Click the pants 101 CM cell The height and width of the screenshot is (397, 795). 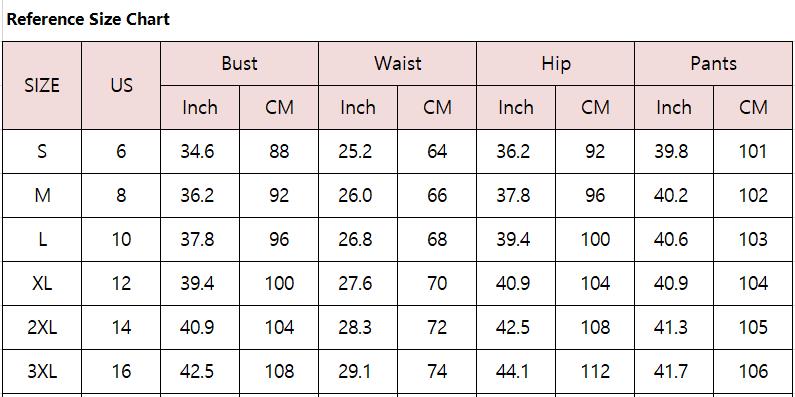click(753, 151)
